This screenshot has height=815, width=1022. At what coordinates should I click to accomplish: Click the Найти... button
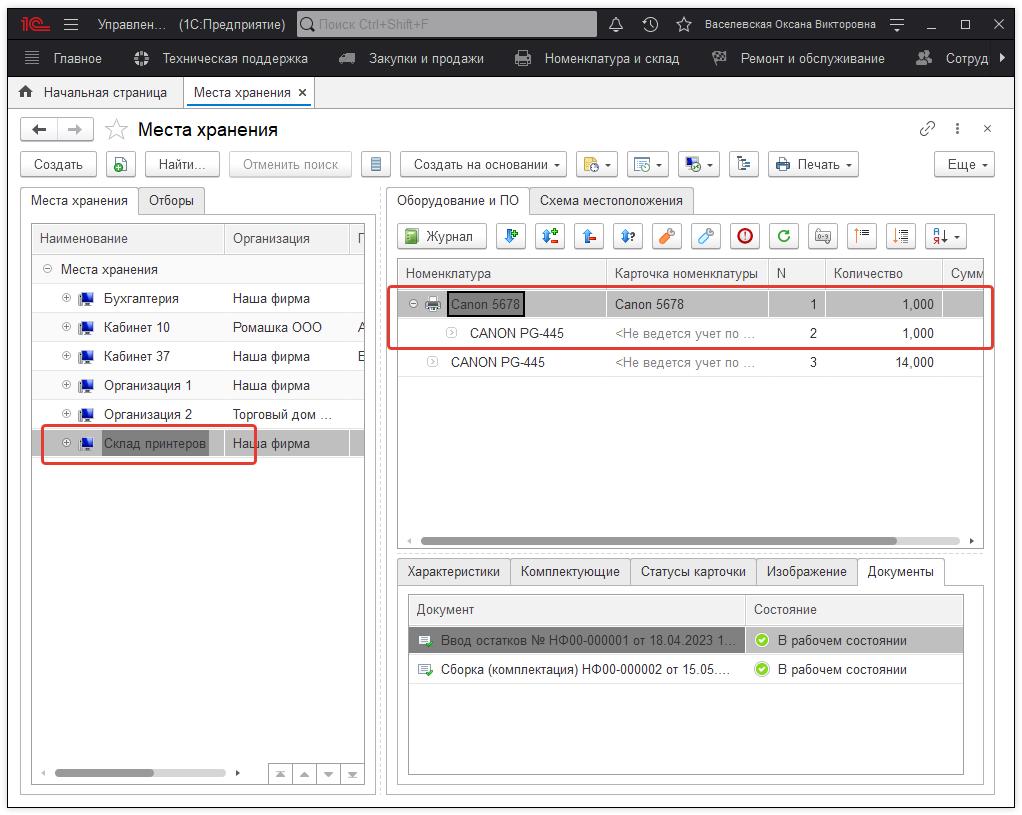tap(182, 165)
